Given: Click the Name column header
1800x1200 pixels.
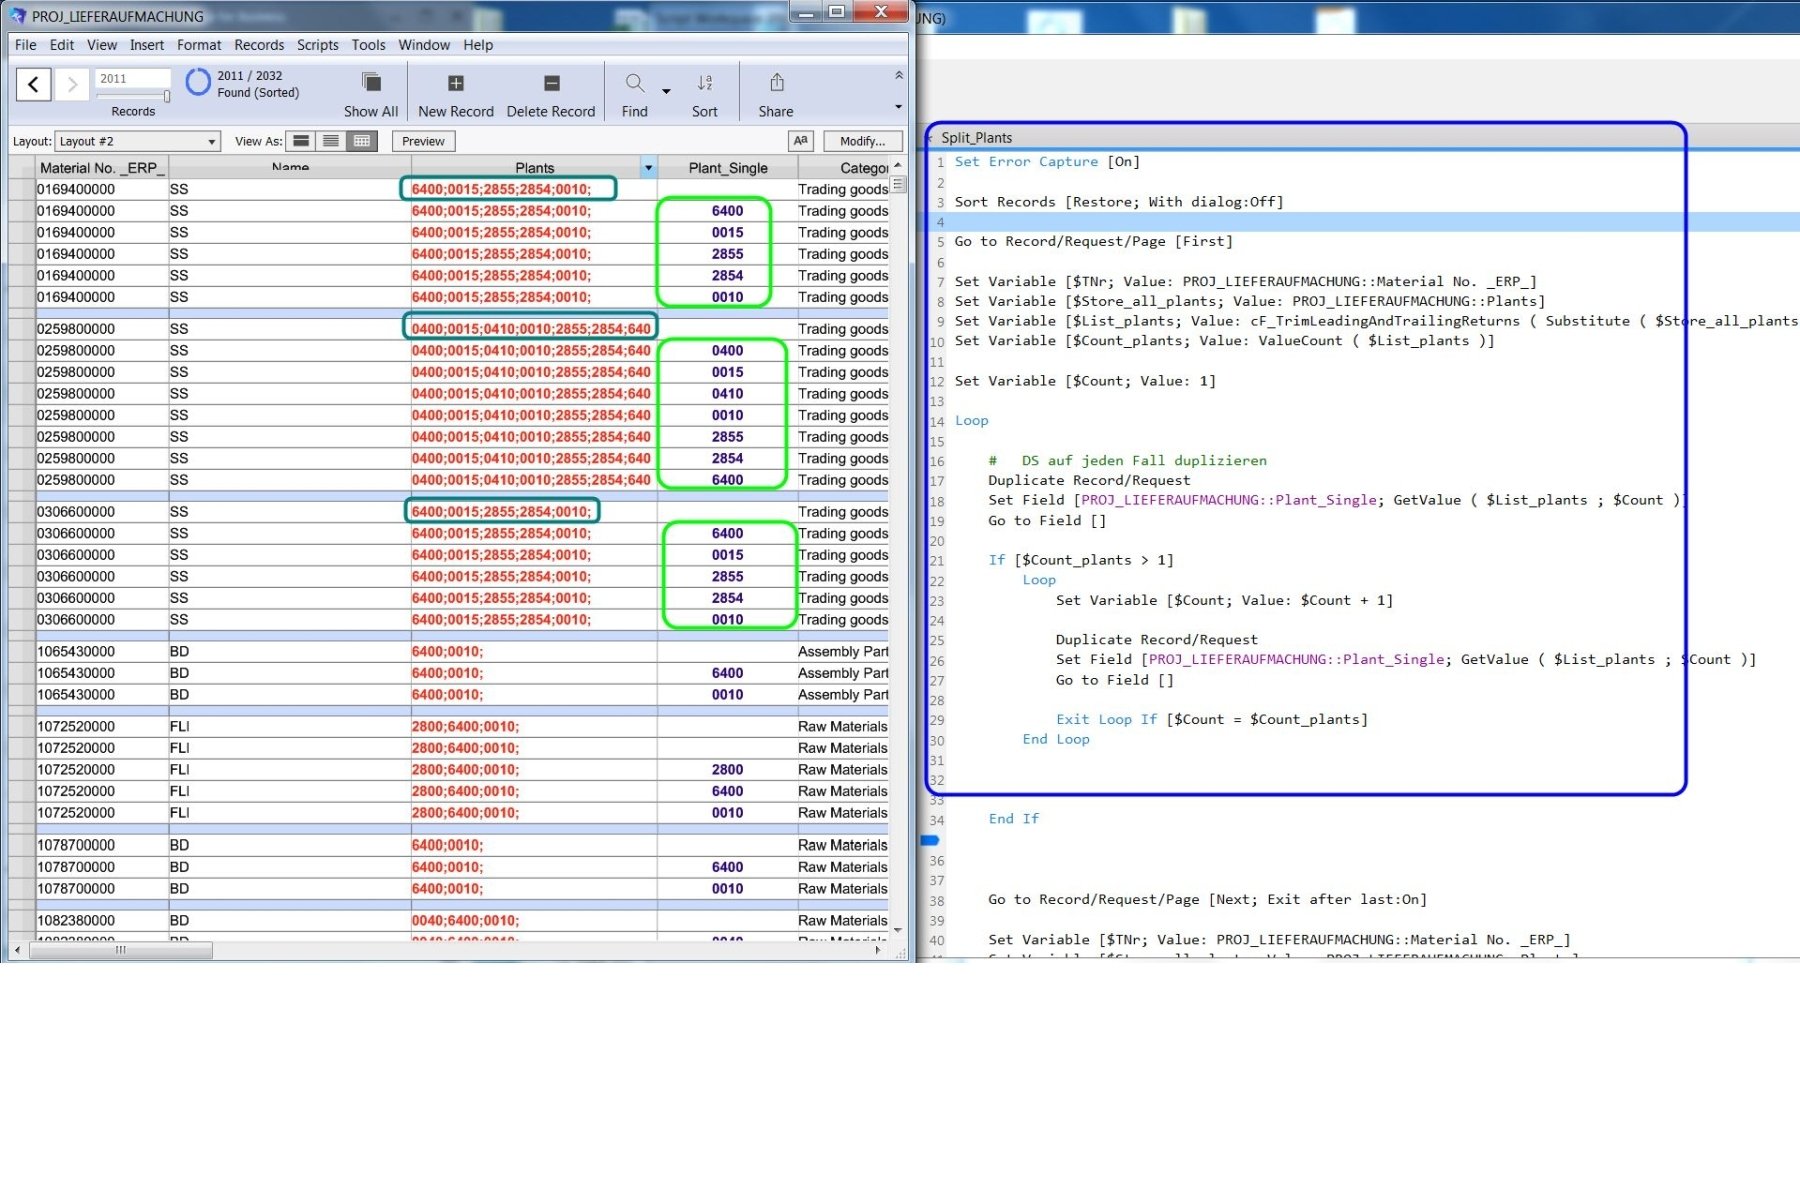Looking at the screenshot, I should [x=290, y=168].
